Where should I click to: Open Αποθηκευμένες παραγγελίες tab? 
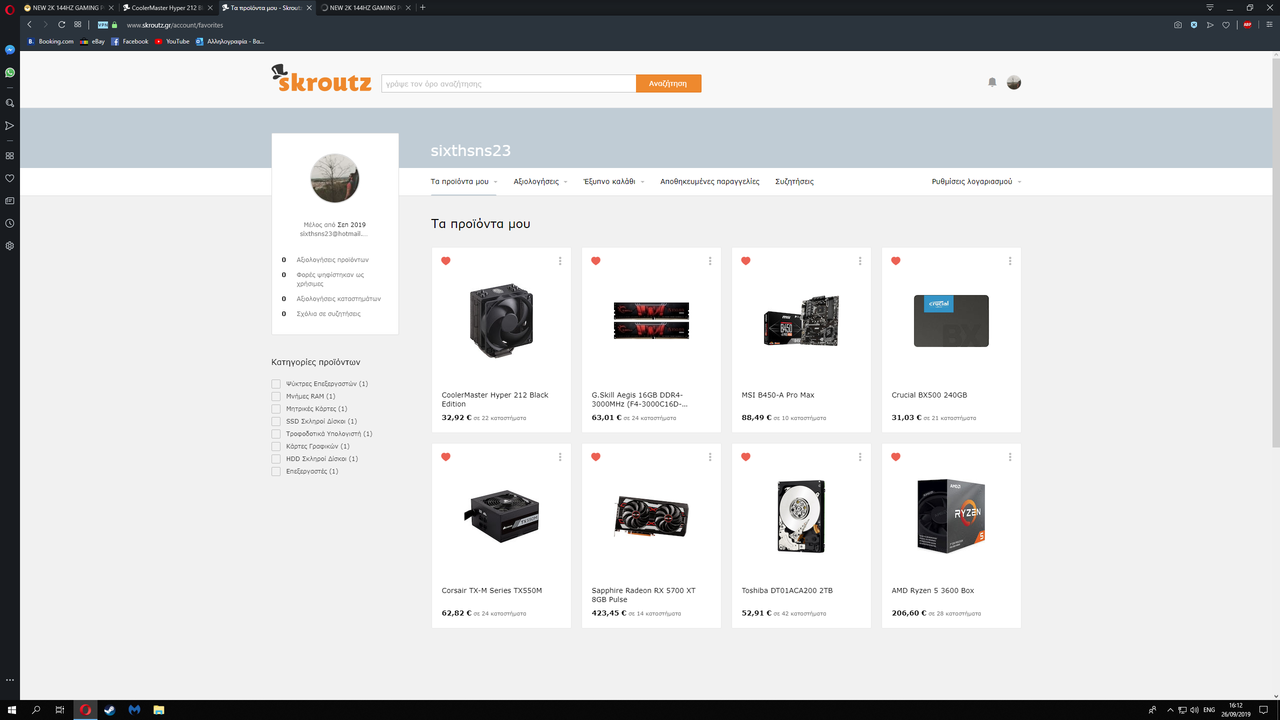(x=710, y=182)
